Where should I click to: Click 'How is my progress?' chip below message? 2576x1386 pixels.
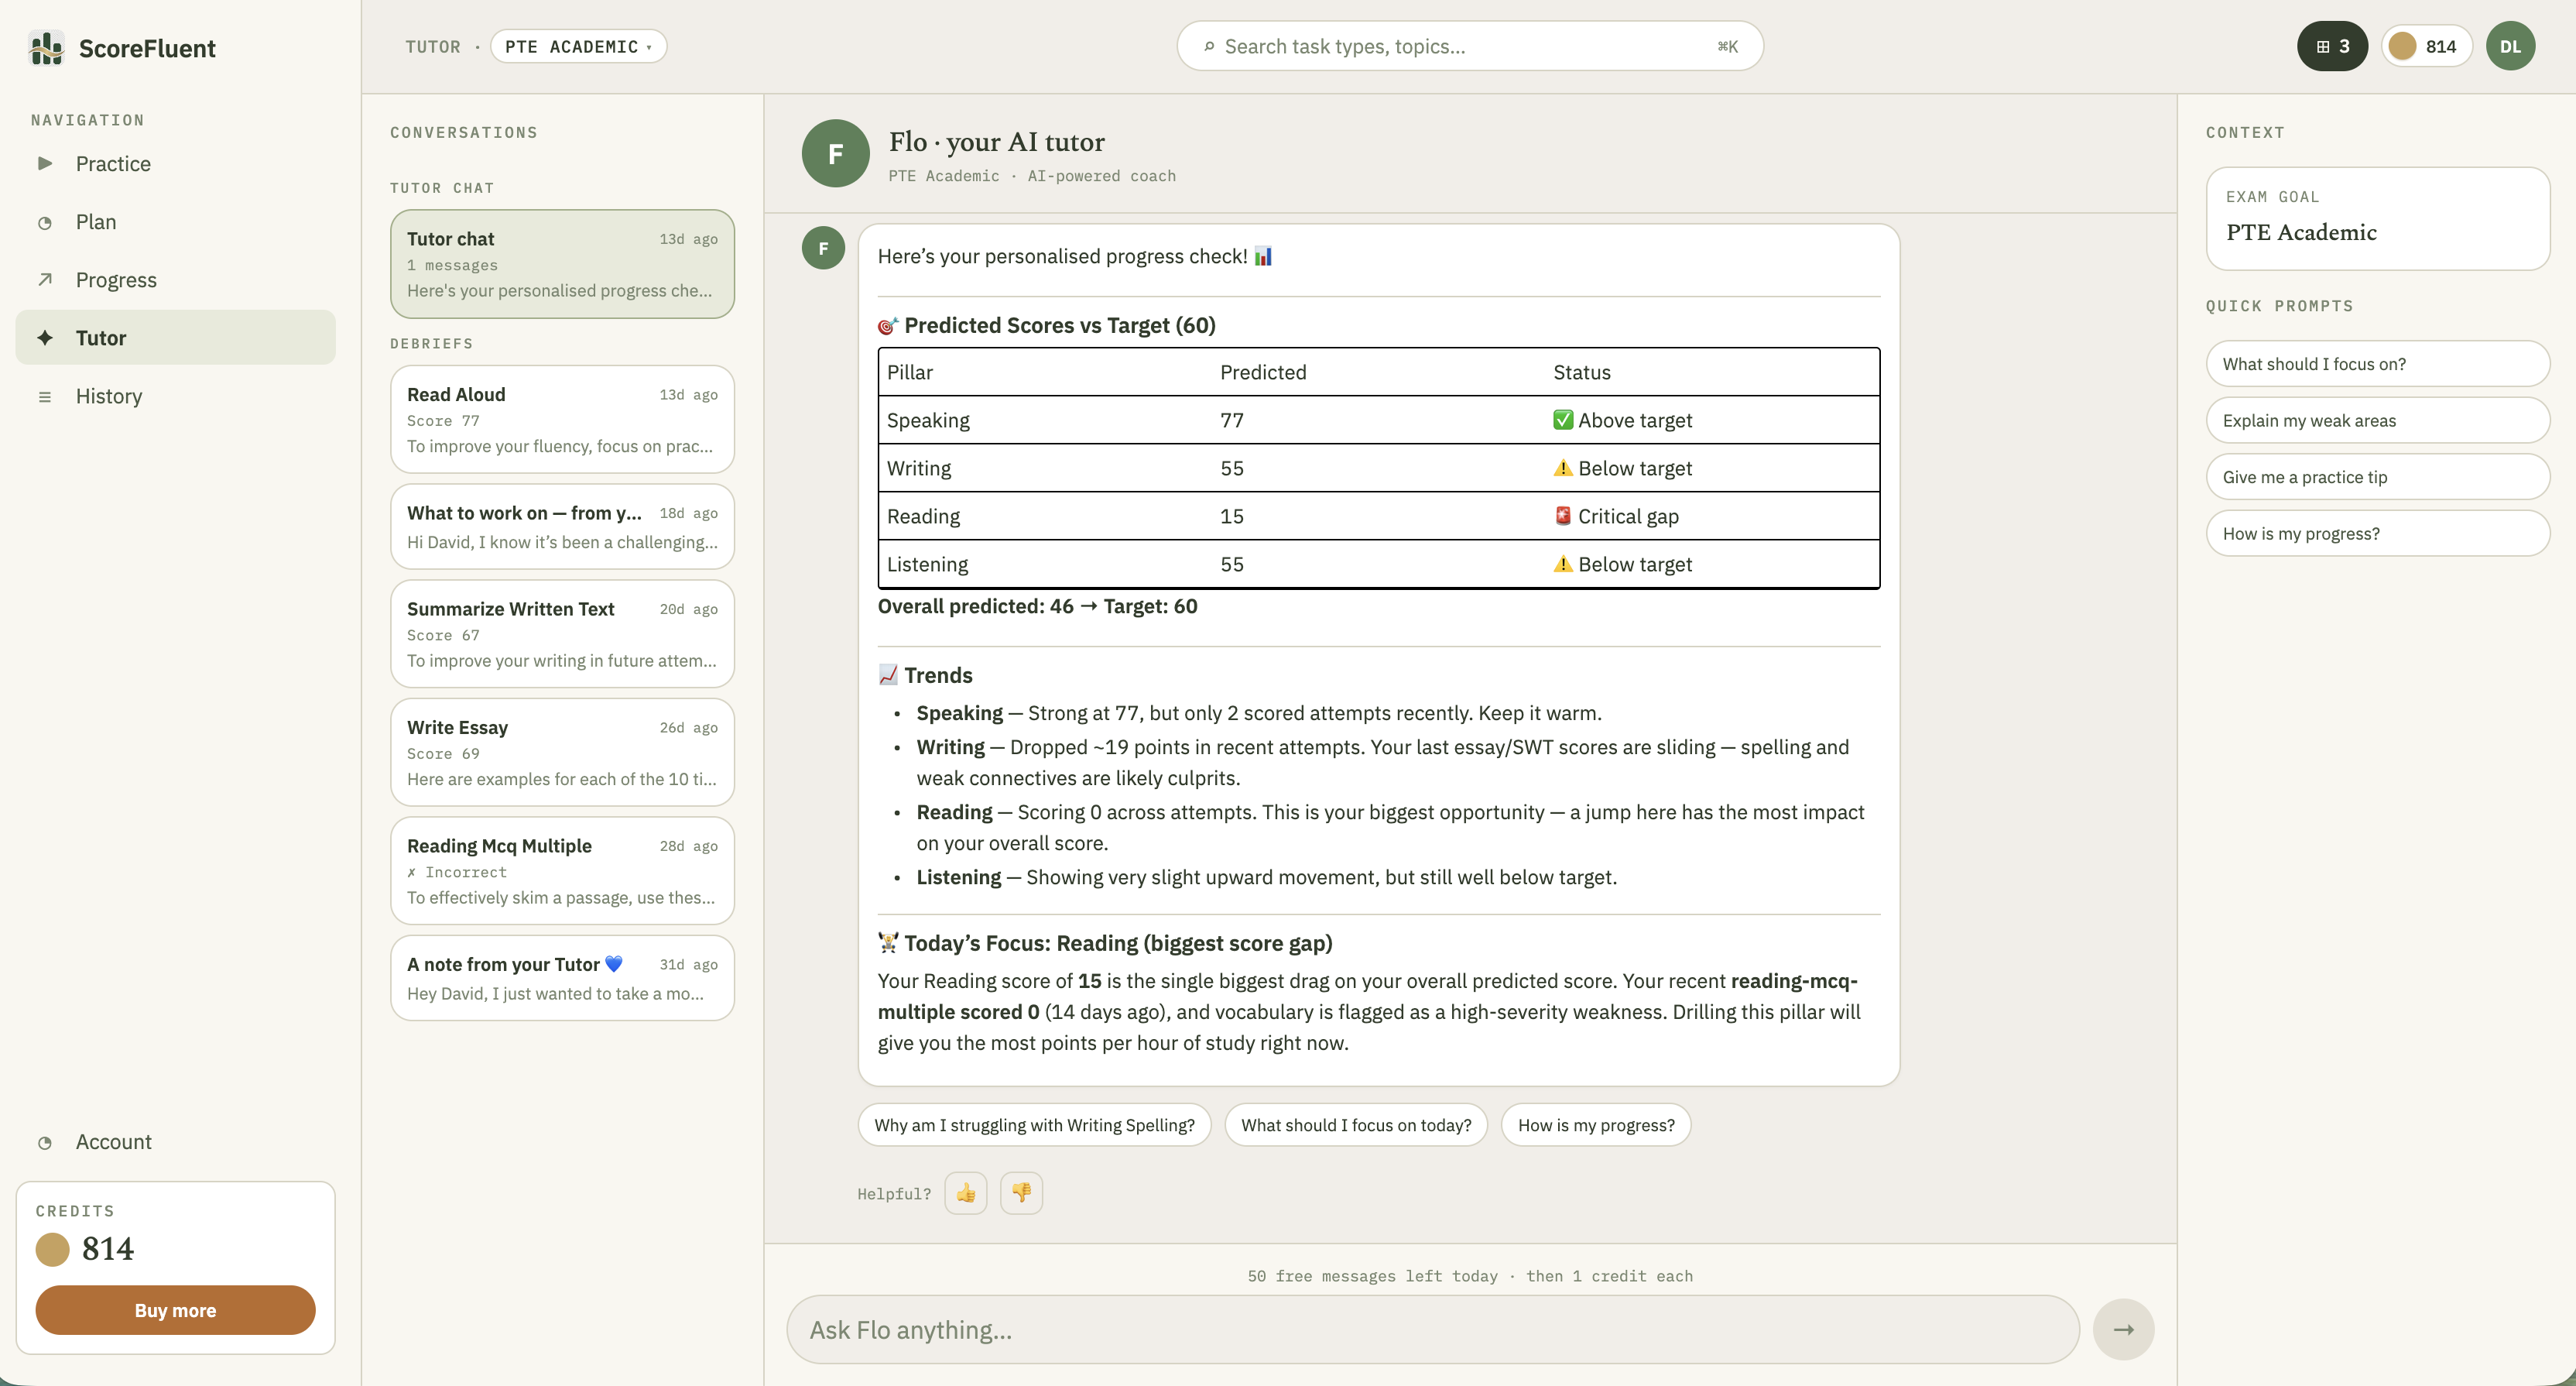[1596, 1125]
